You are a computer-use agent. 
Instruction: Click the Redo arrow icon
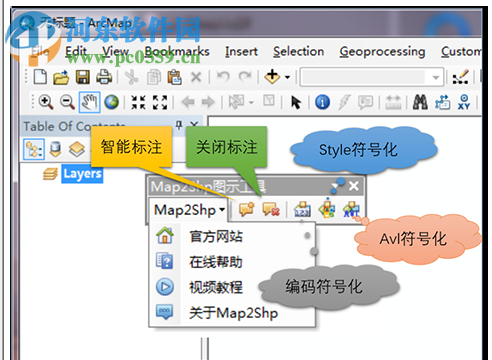point(245,77)
